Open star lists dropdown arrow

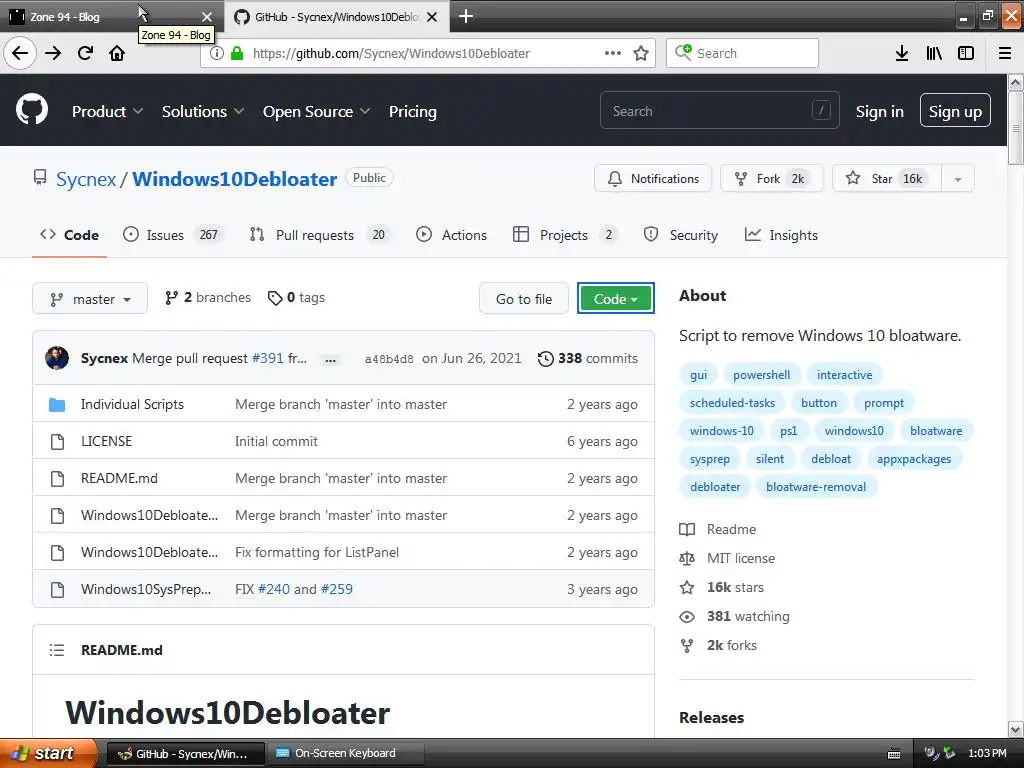[957, 179]
